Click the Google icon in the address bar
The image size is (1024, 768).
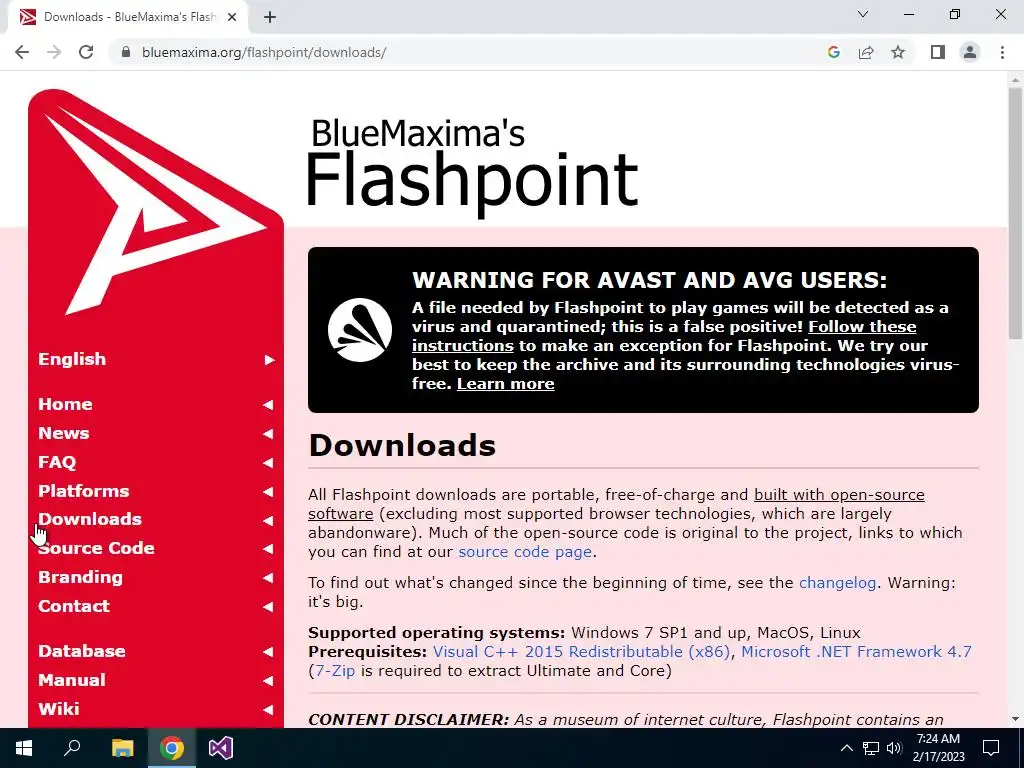click(833, 52)
